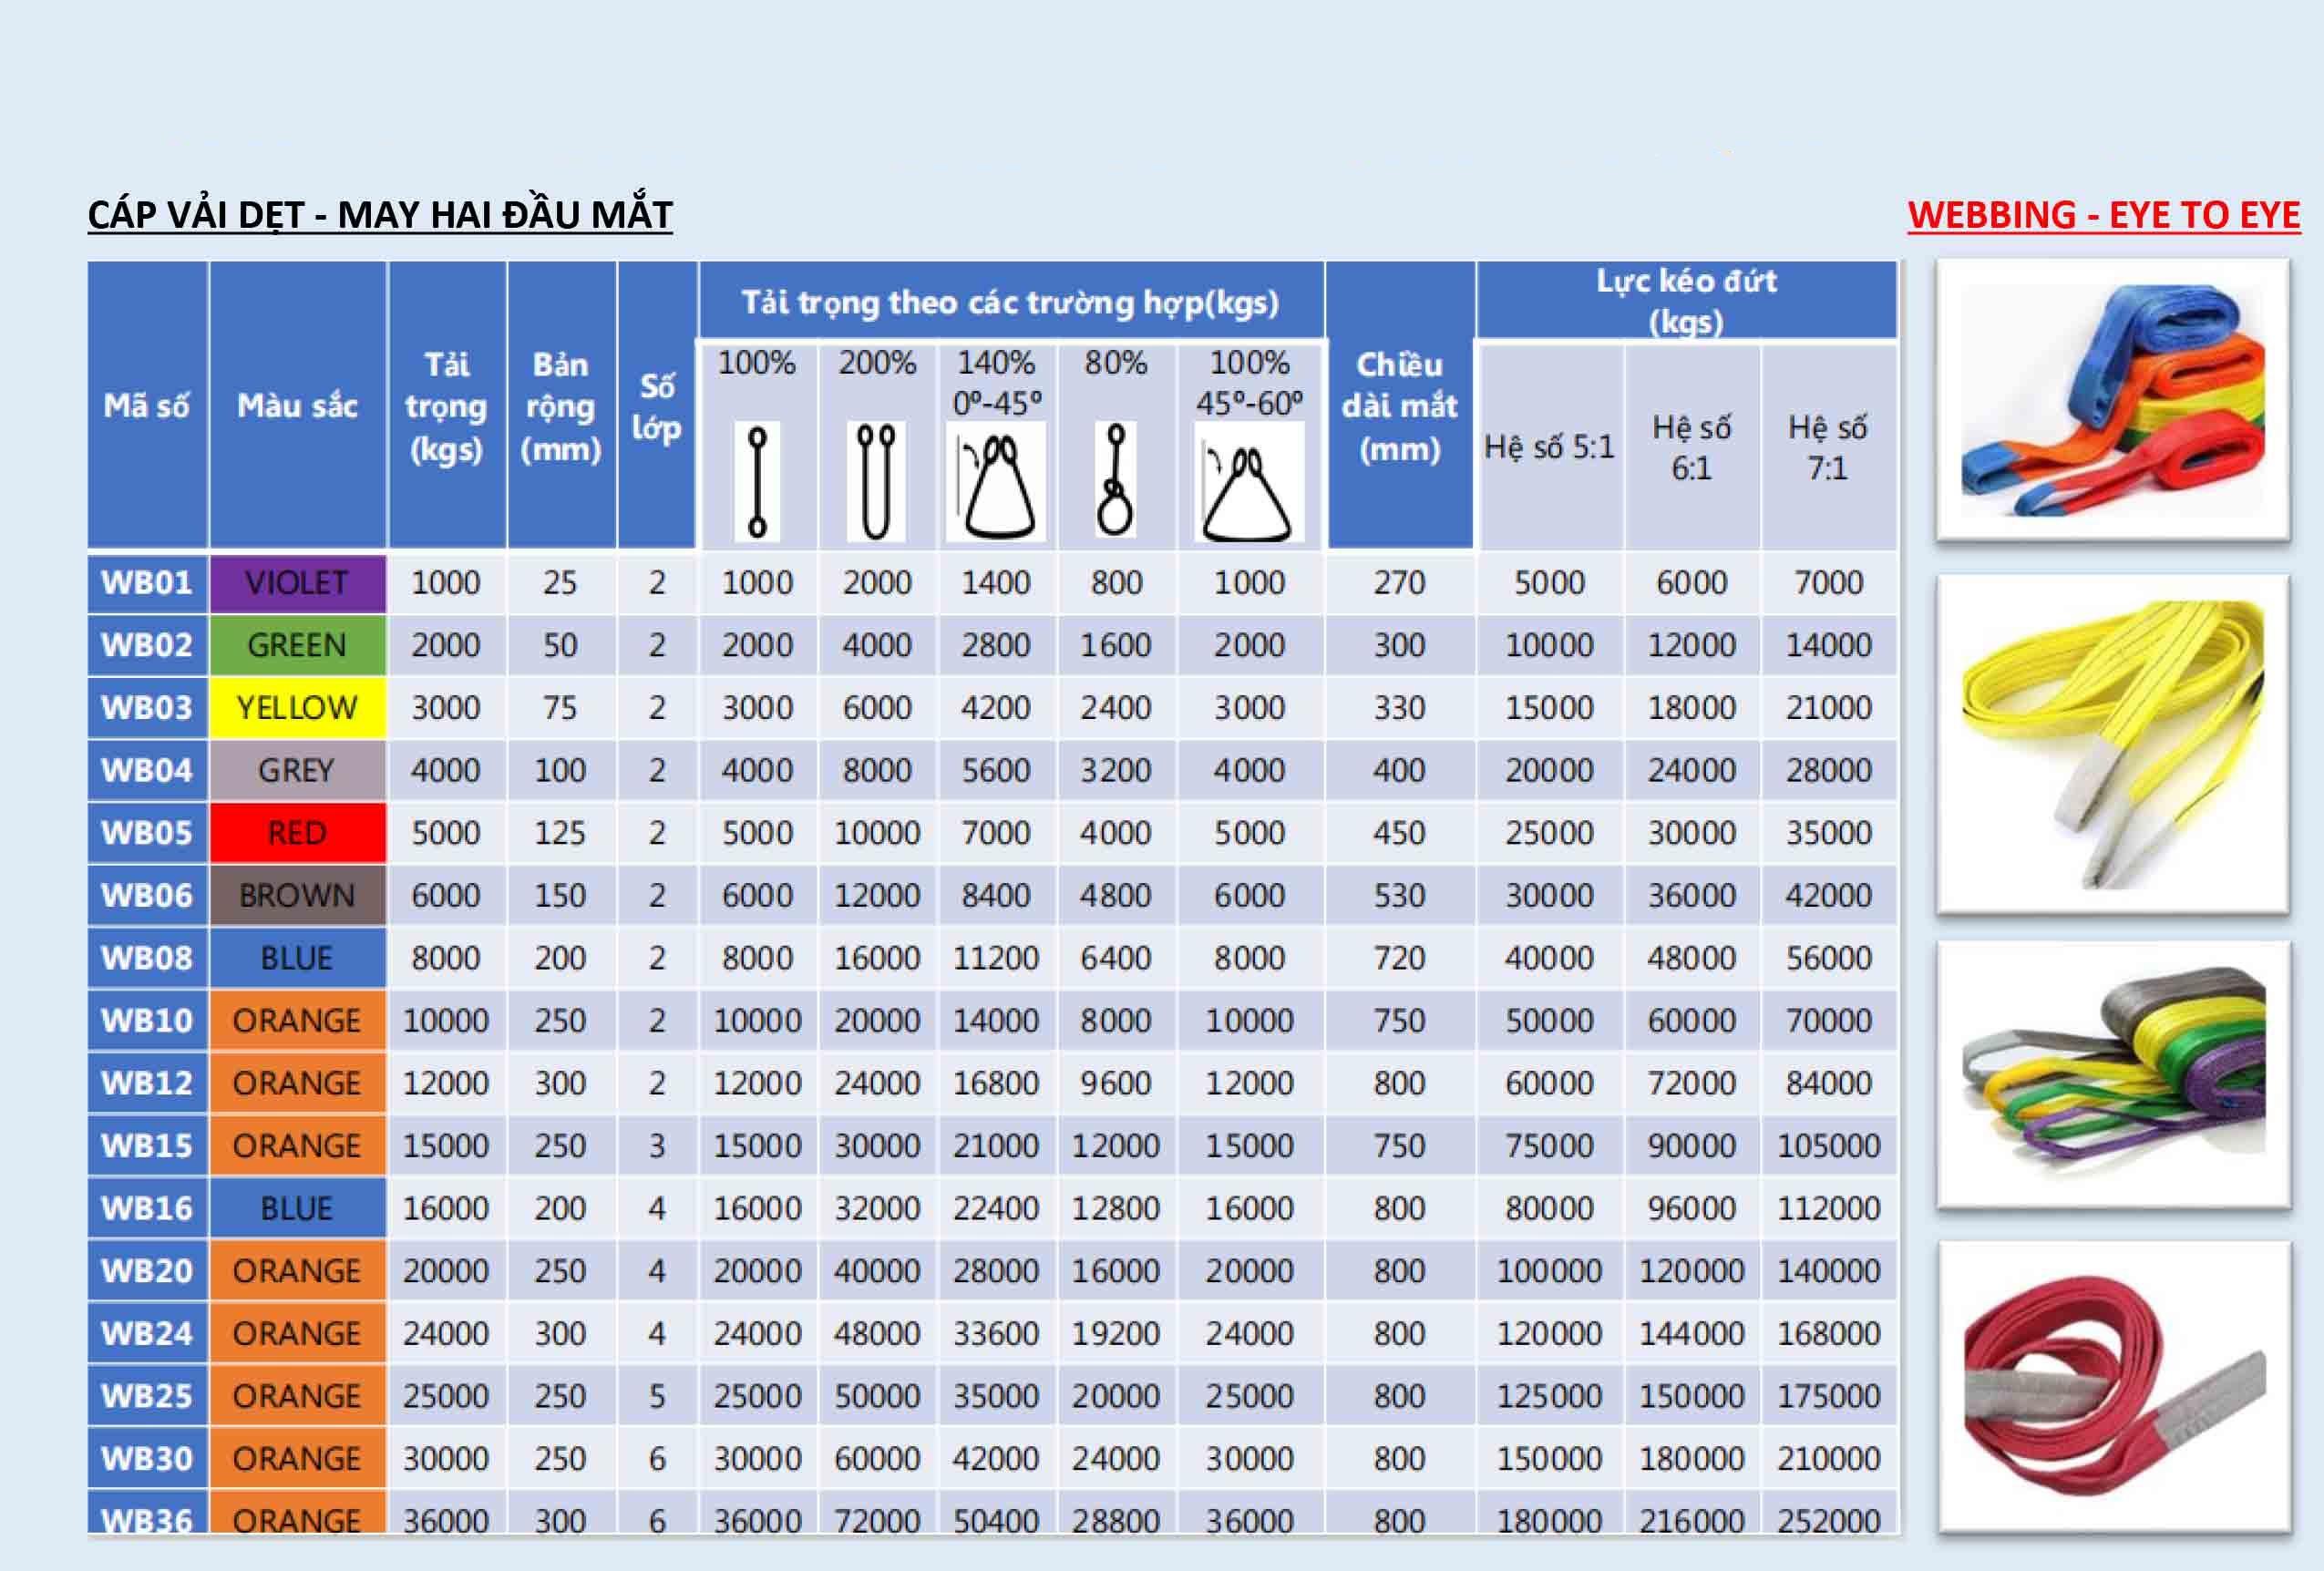Viewport: 2324px width, 1571px height.
Task: Click the 105000 value in row WB15
Action: (x=1828, y=1146)
